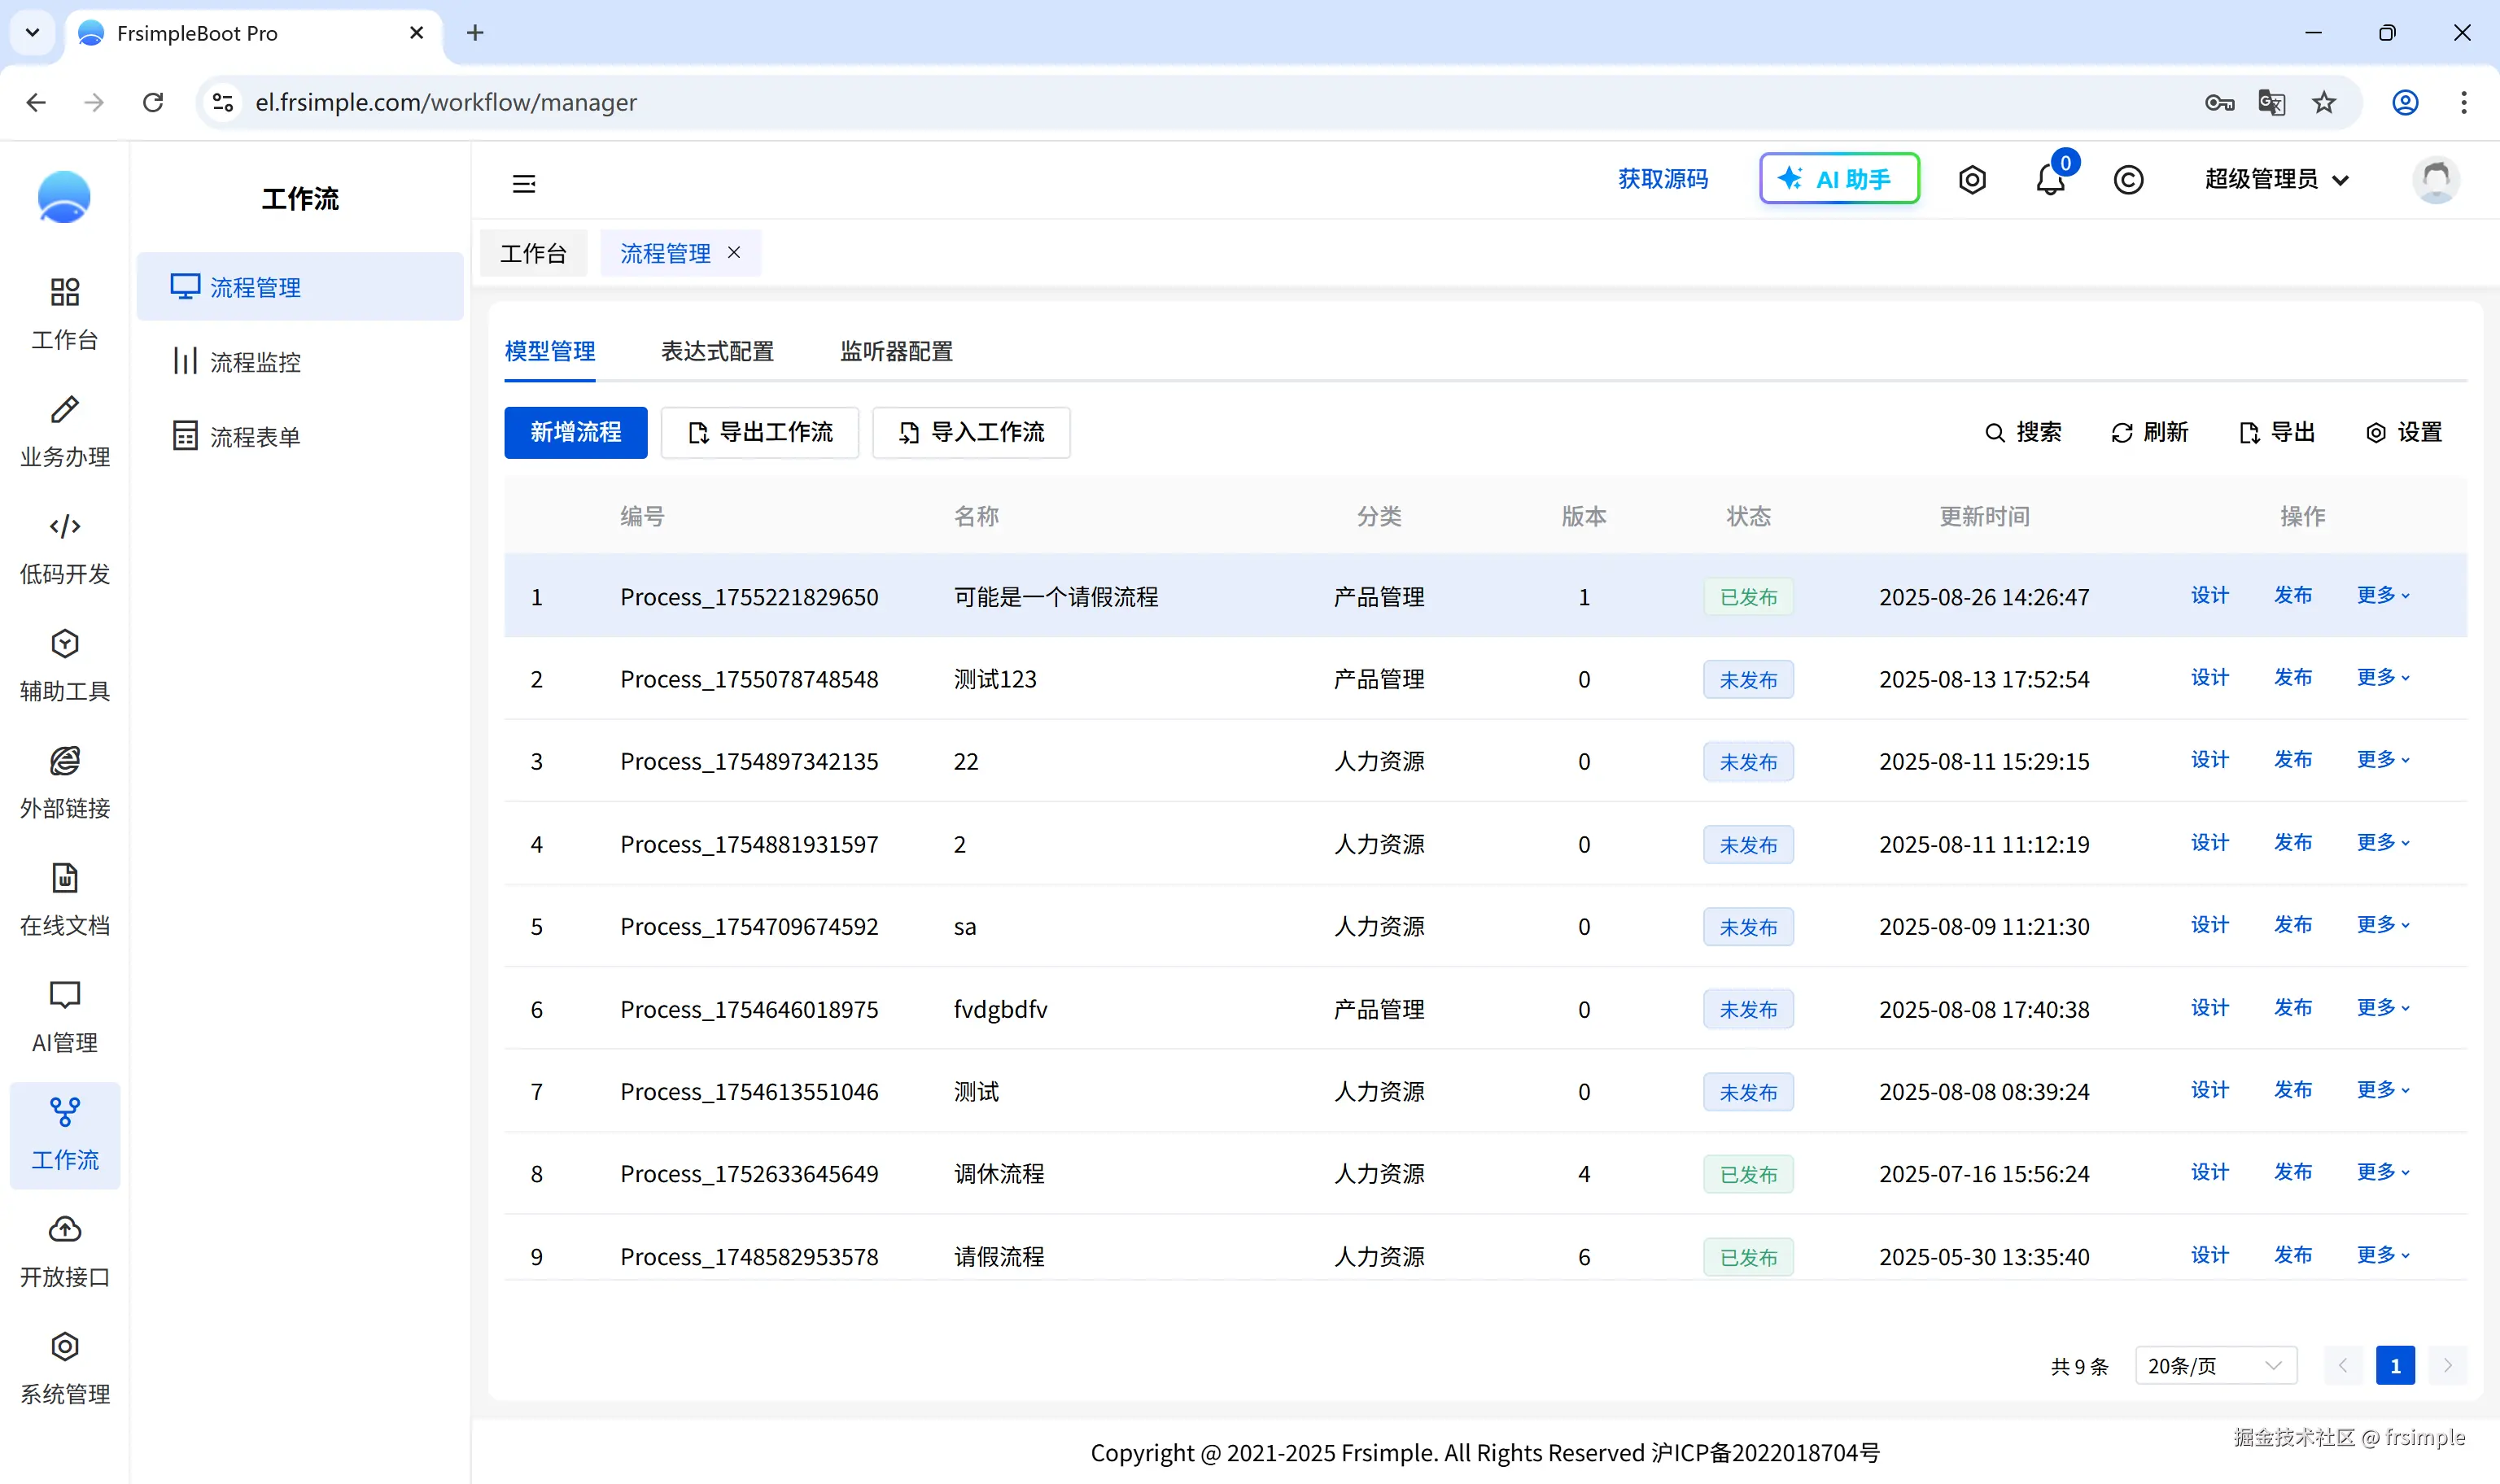Open 低码开发 in the left sidebar
Viewport: 2500px width, 1484px height.
(x=65, y=549)
